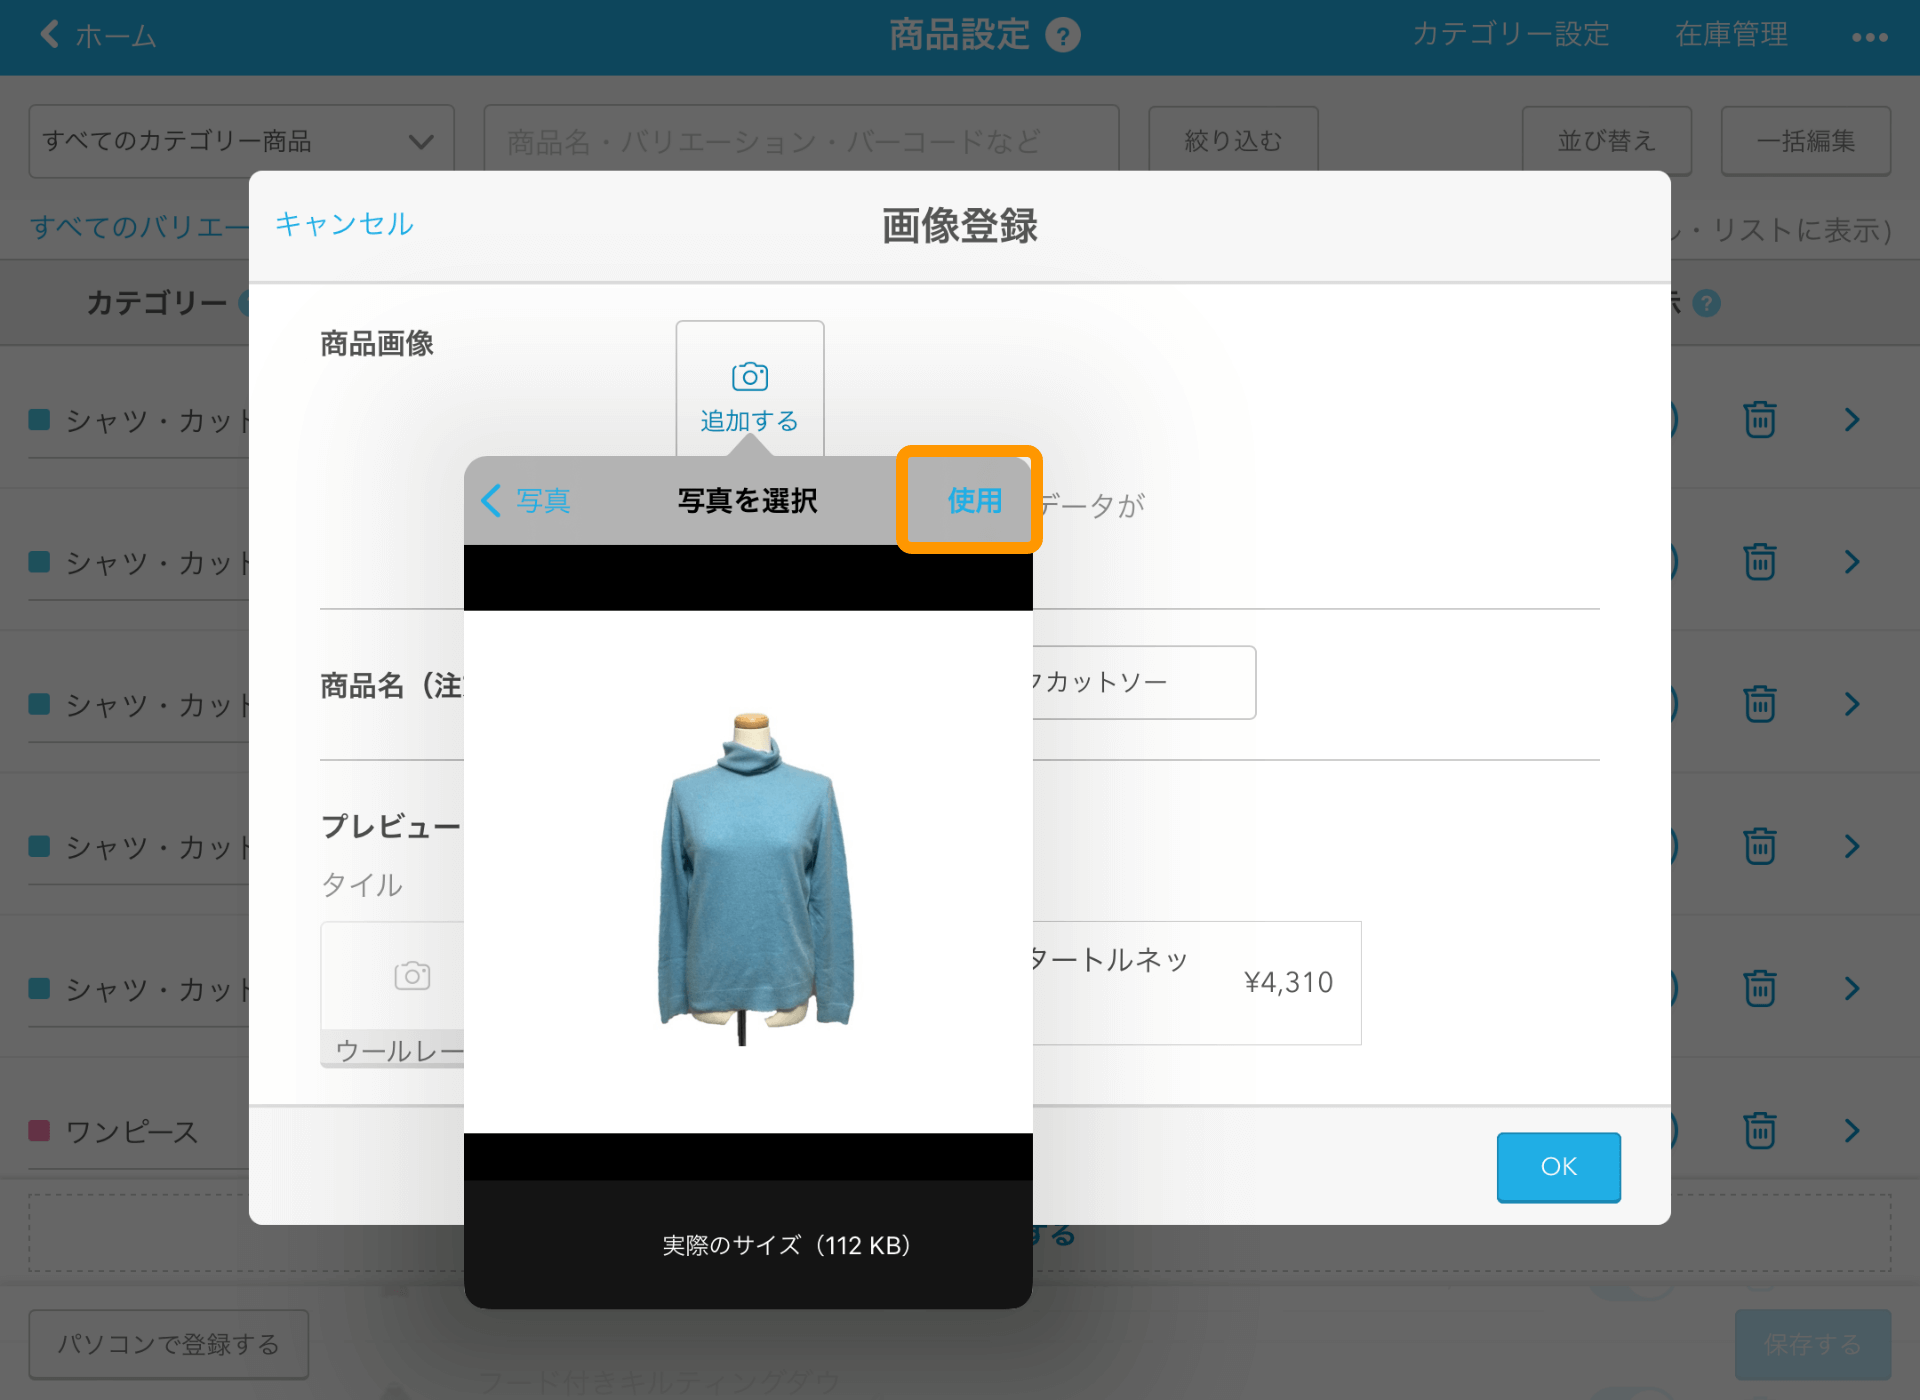Tap the 並び替え sort button

coord(1607,141)
